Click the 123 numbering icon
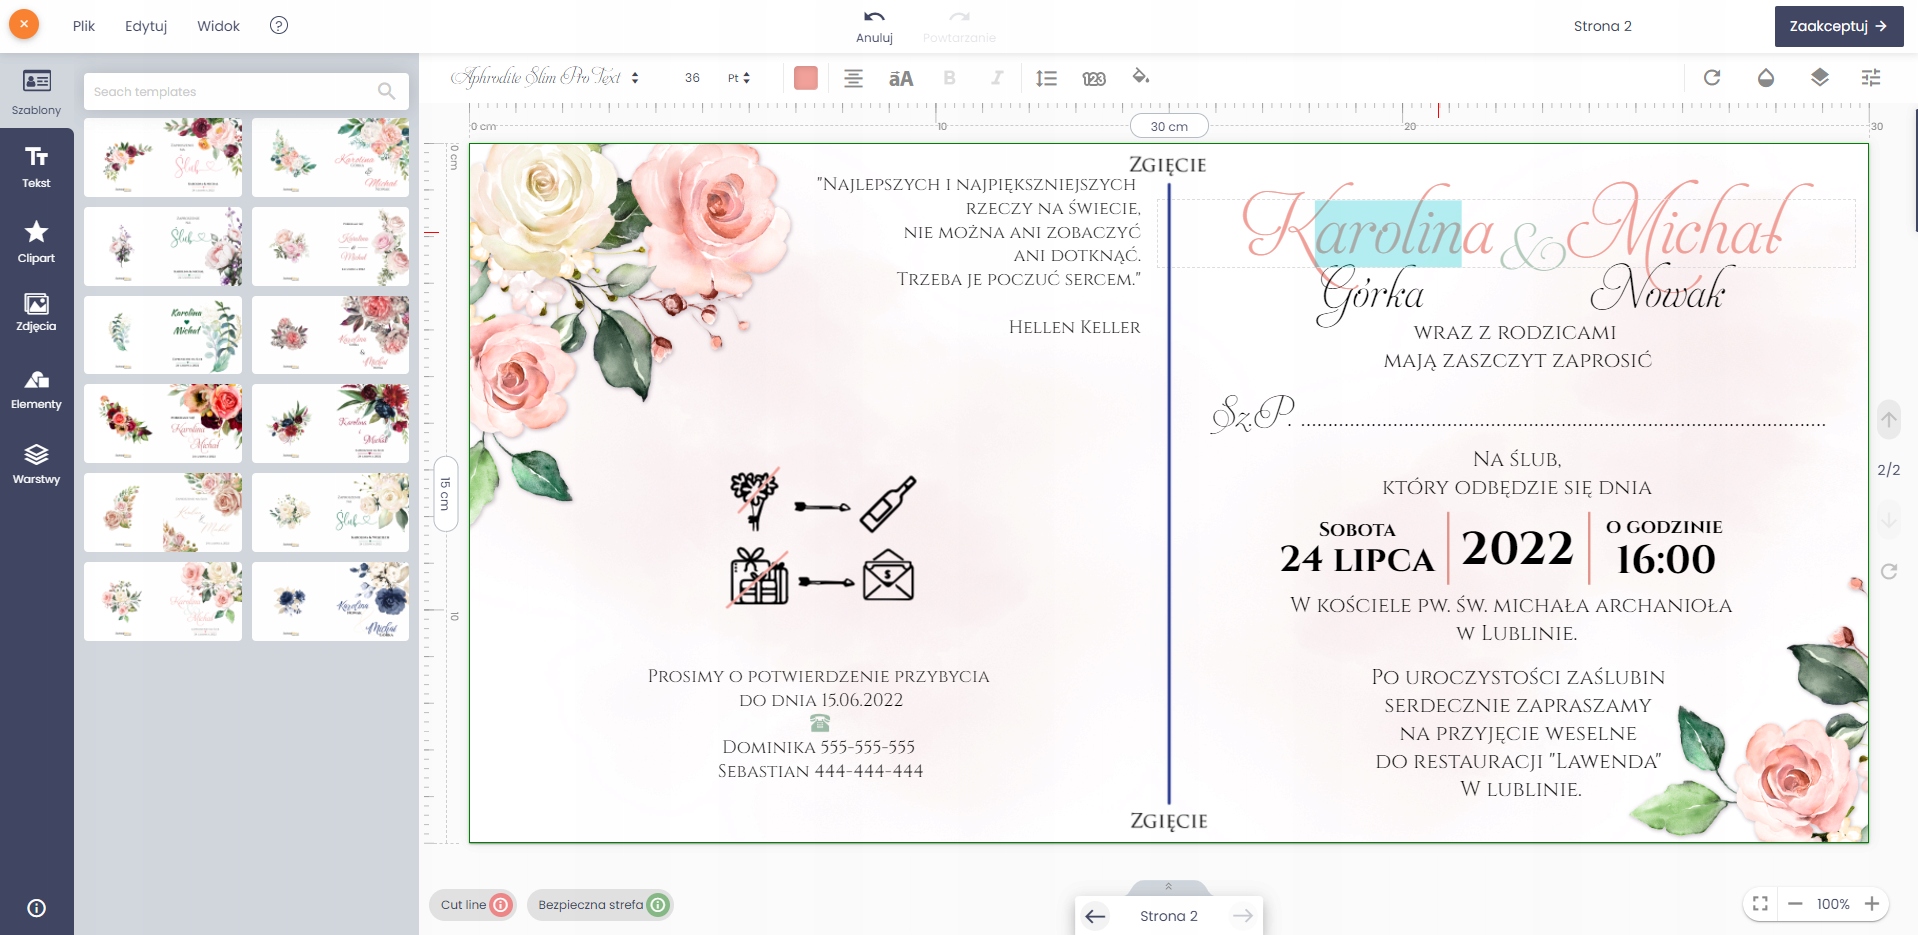Image resolution: width=1918 pixels, height=935 pixels. click(1094, 78)
